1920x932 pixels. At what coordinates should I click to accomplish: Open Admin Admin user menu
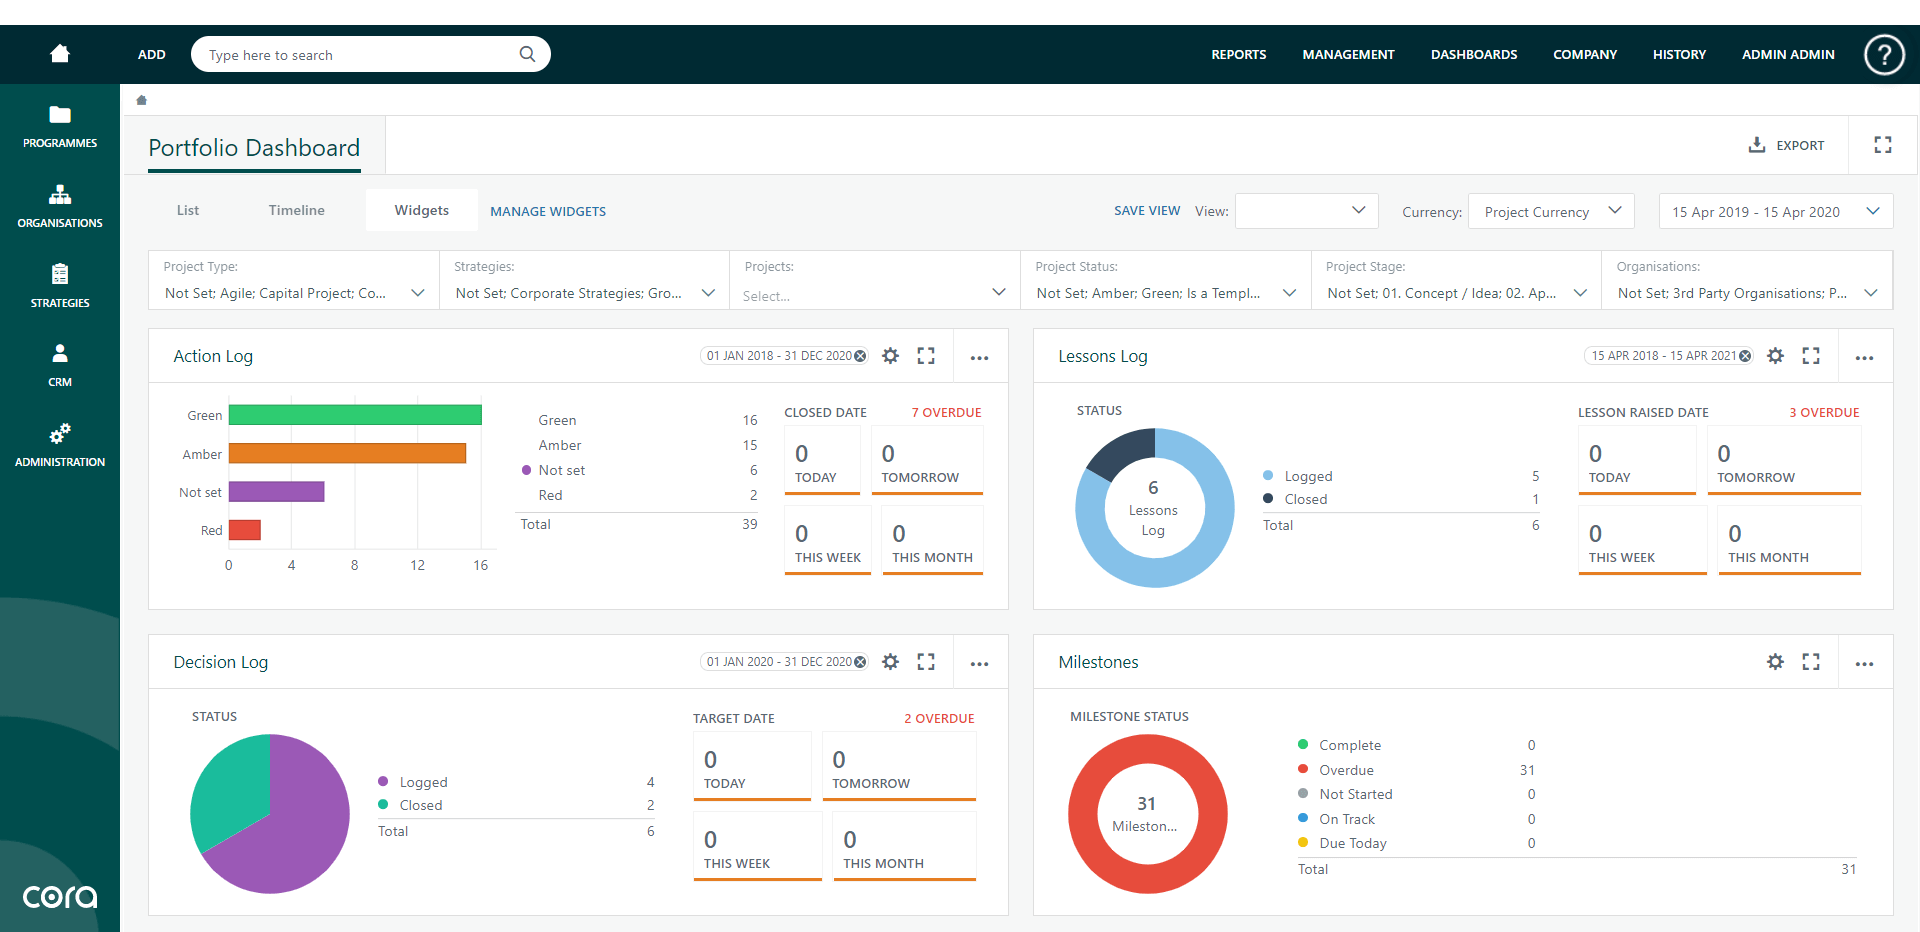pos(1788,55)
